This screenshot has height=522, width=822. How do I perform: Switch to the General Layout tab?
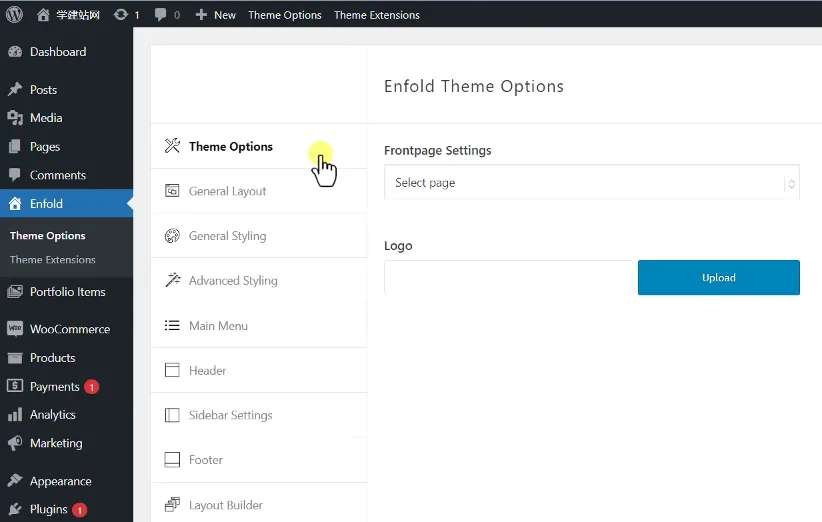[x=259, y=191]
